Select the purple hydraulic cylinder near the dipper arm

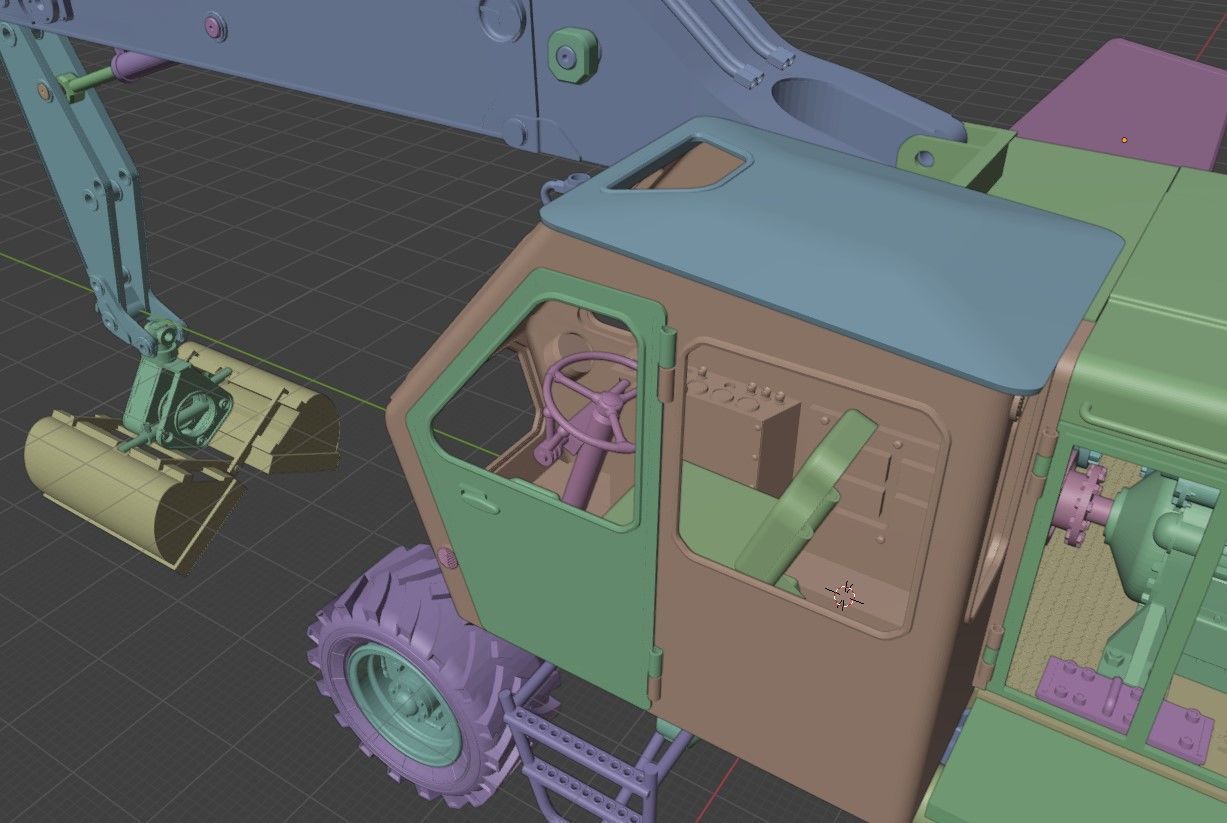[x=140, y=65]
